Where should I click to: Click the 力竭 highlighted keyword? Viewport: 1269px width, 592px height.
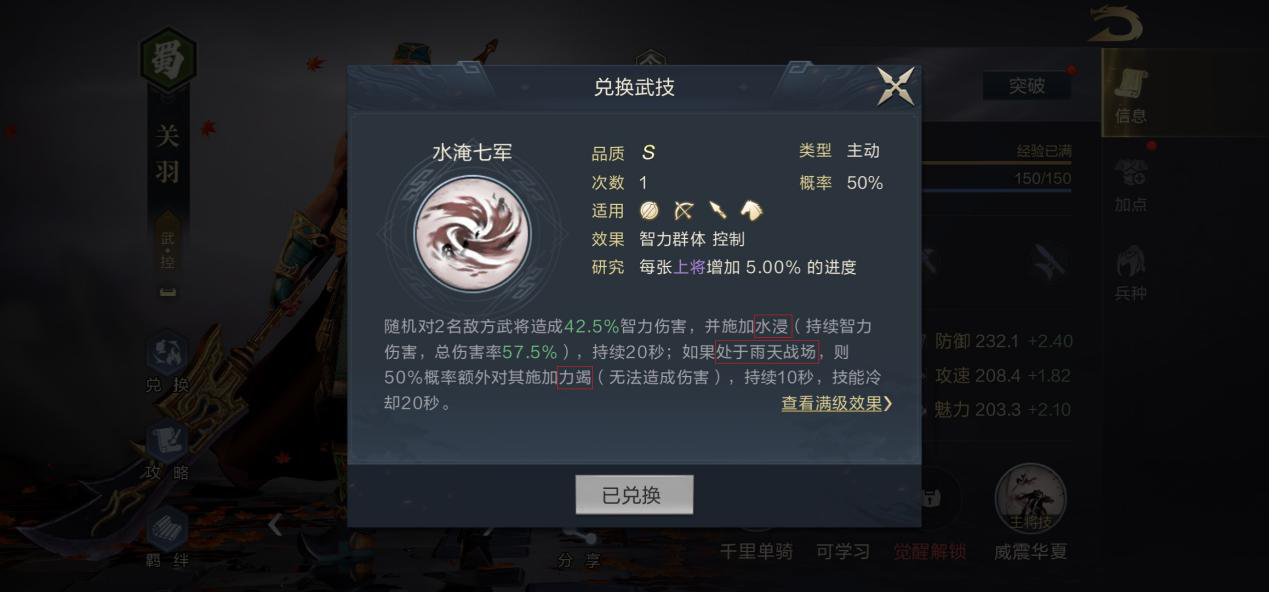tap(575, 378)
